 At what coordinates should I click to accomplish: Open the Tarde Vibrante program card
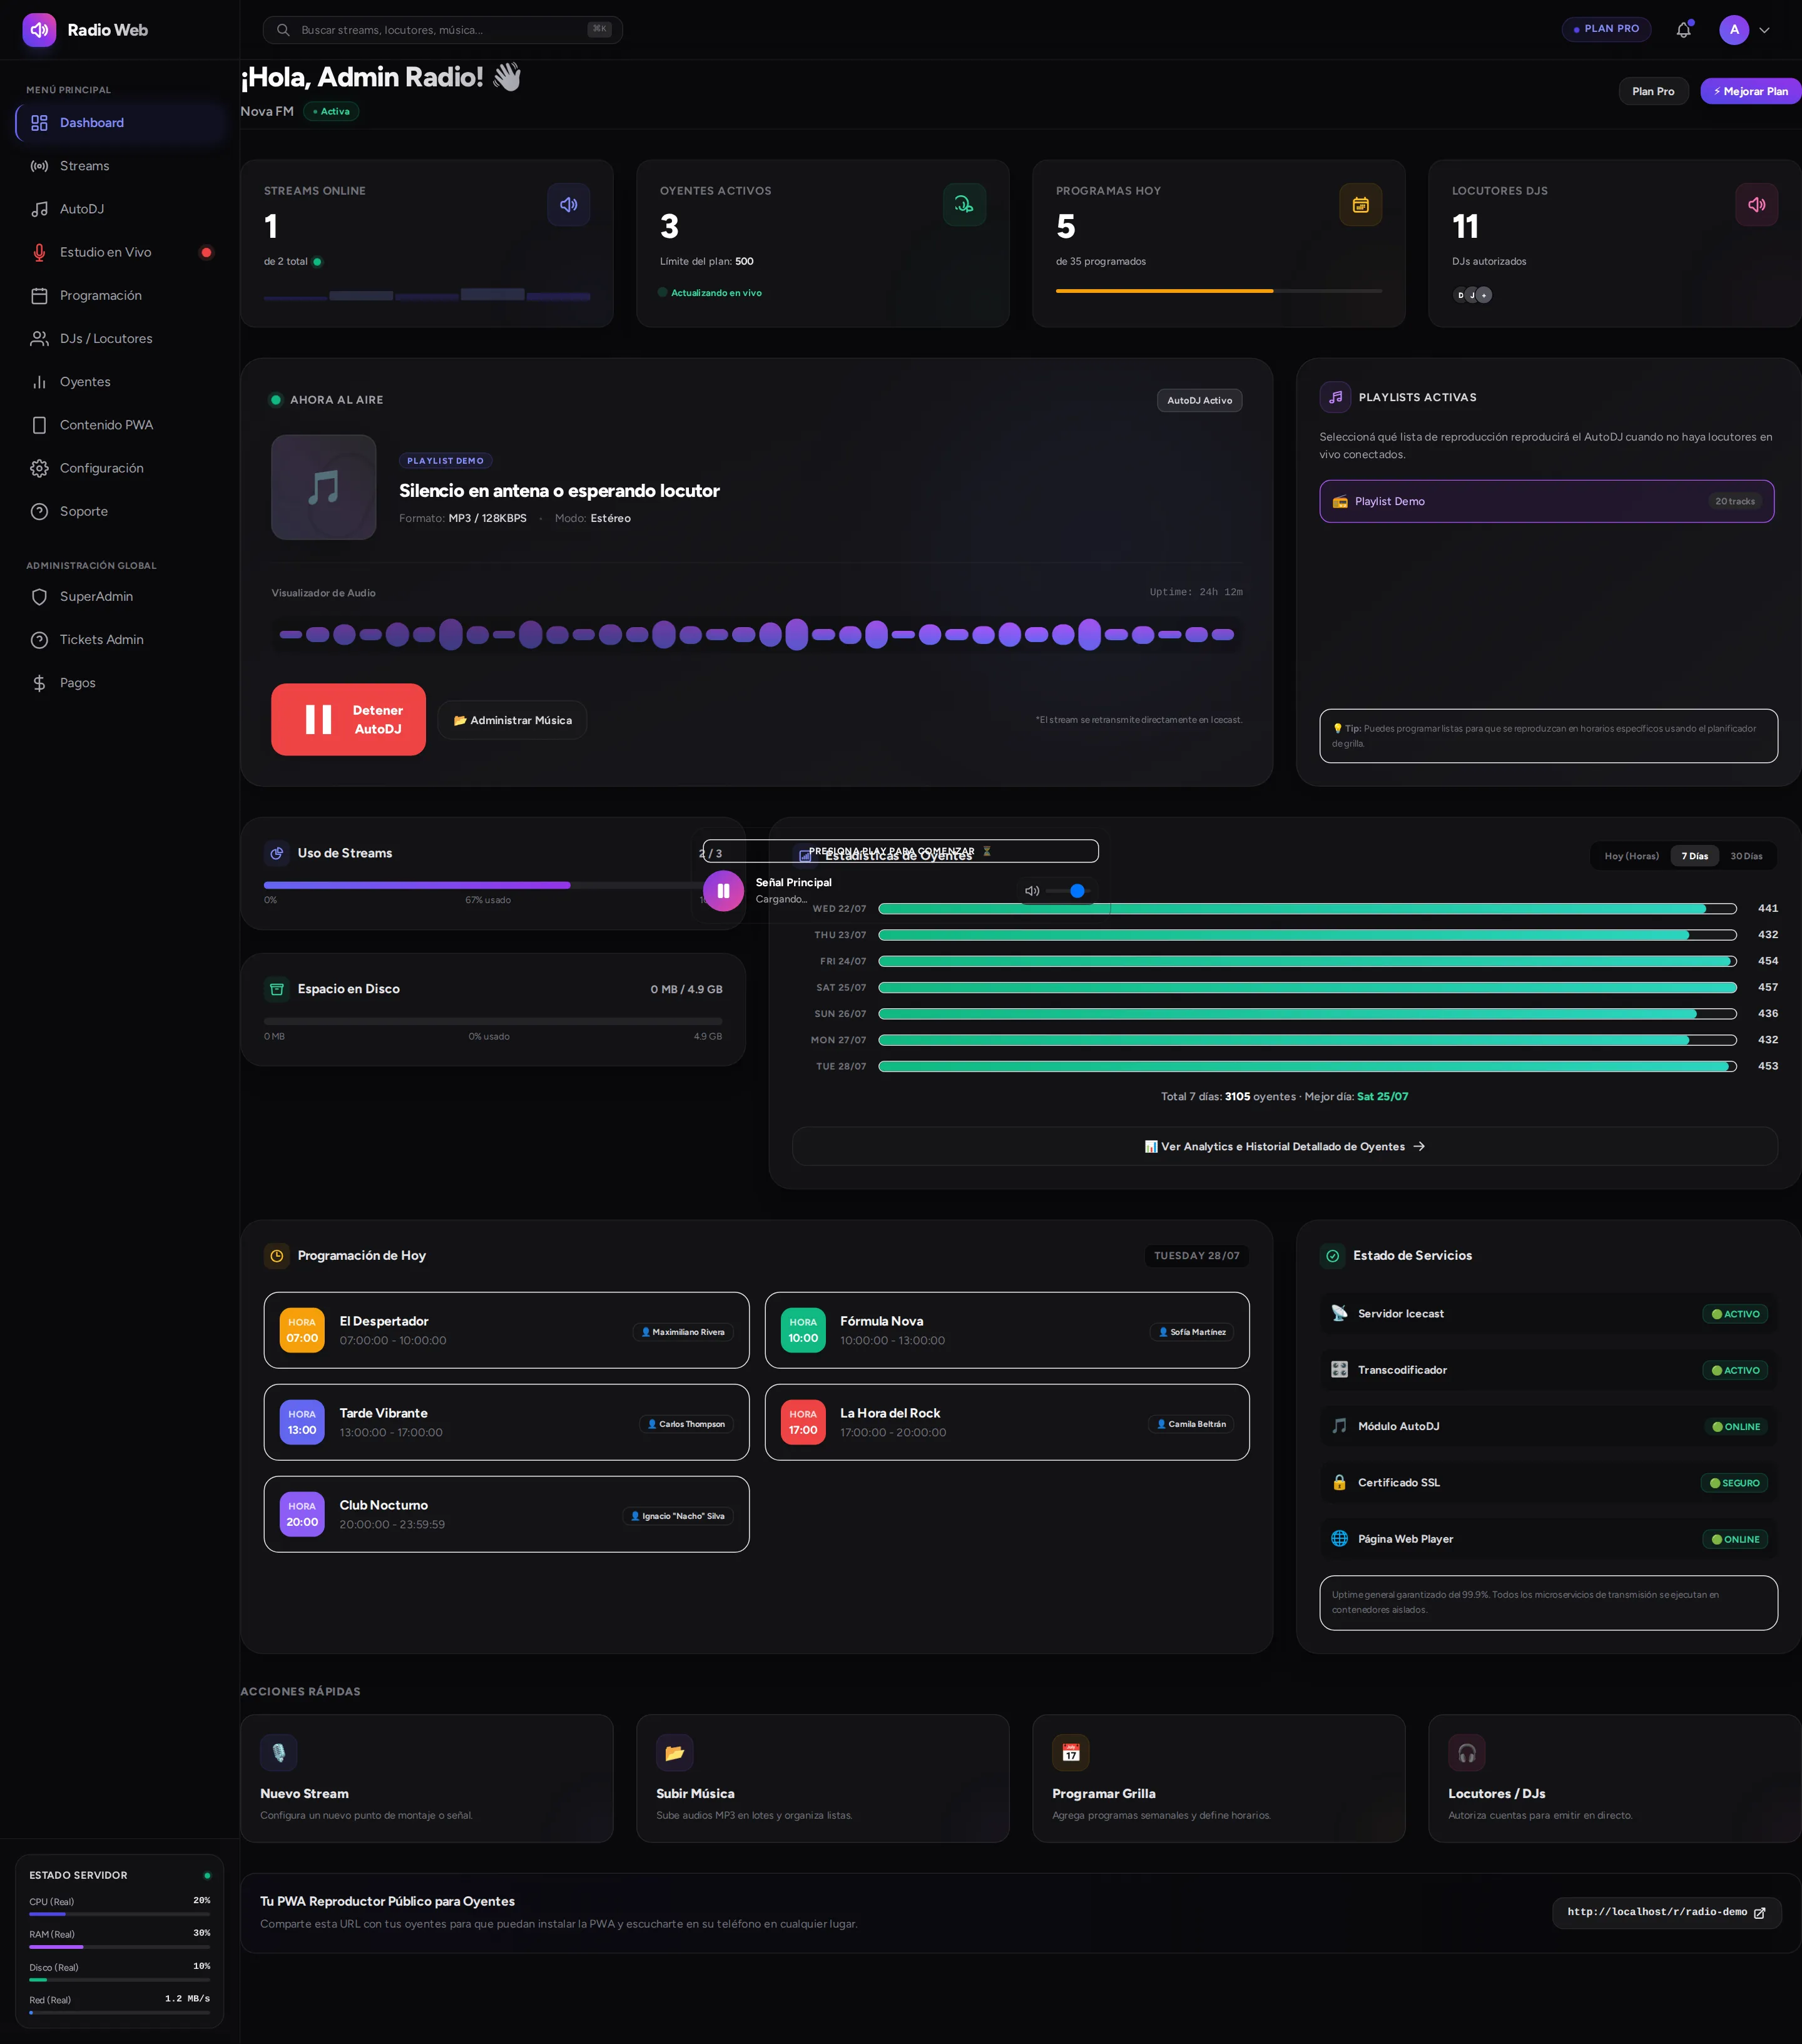(506, 1422)
